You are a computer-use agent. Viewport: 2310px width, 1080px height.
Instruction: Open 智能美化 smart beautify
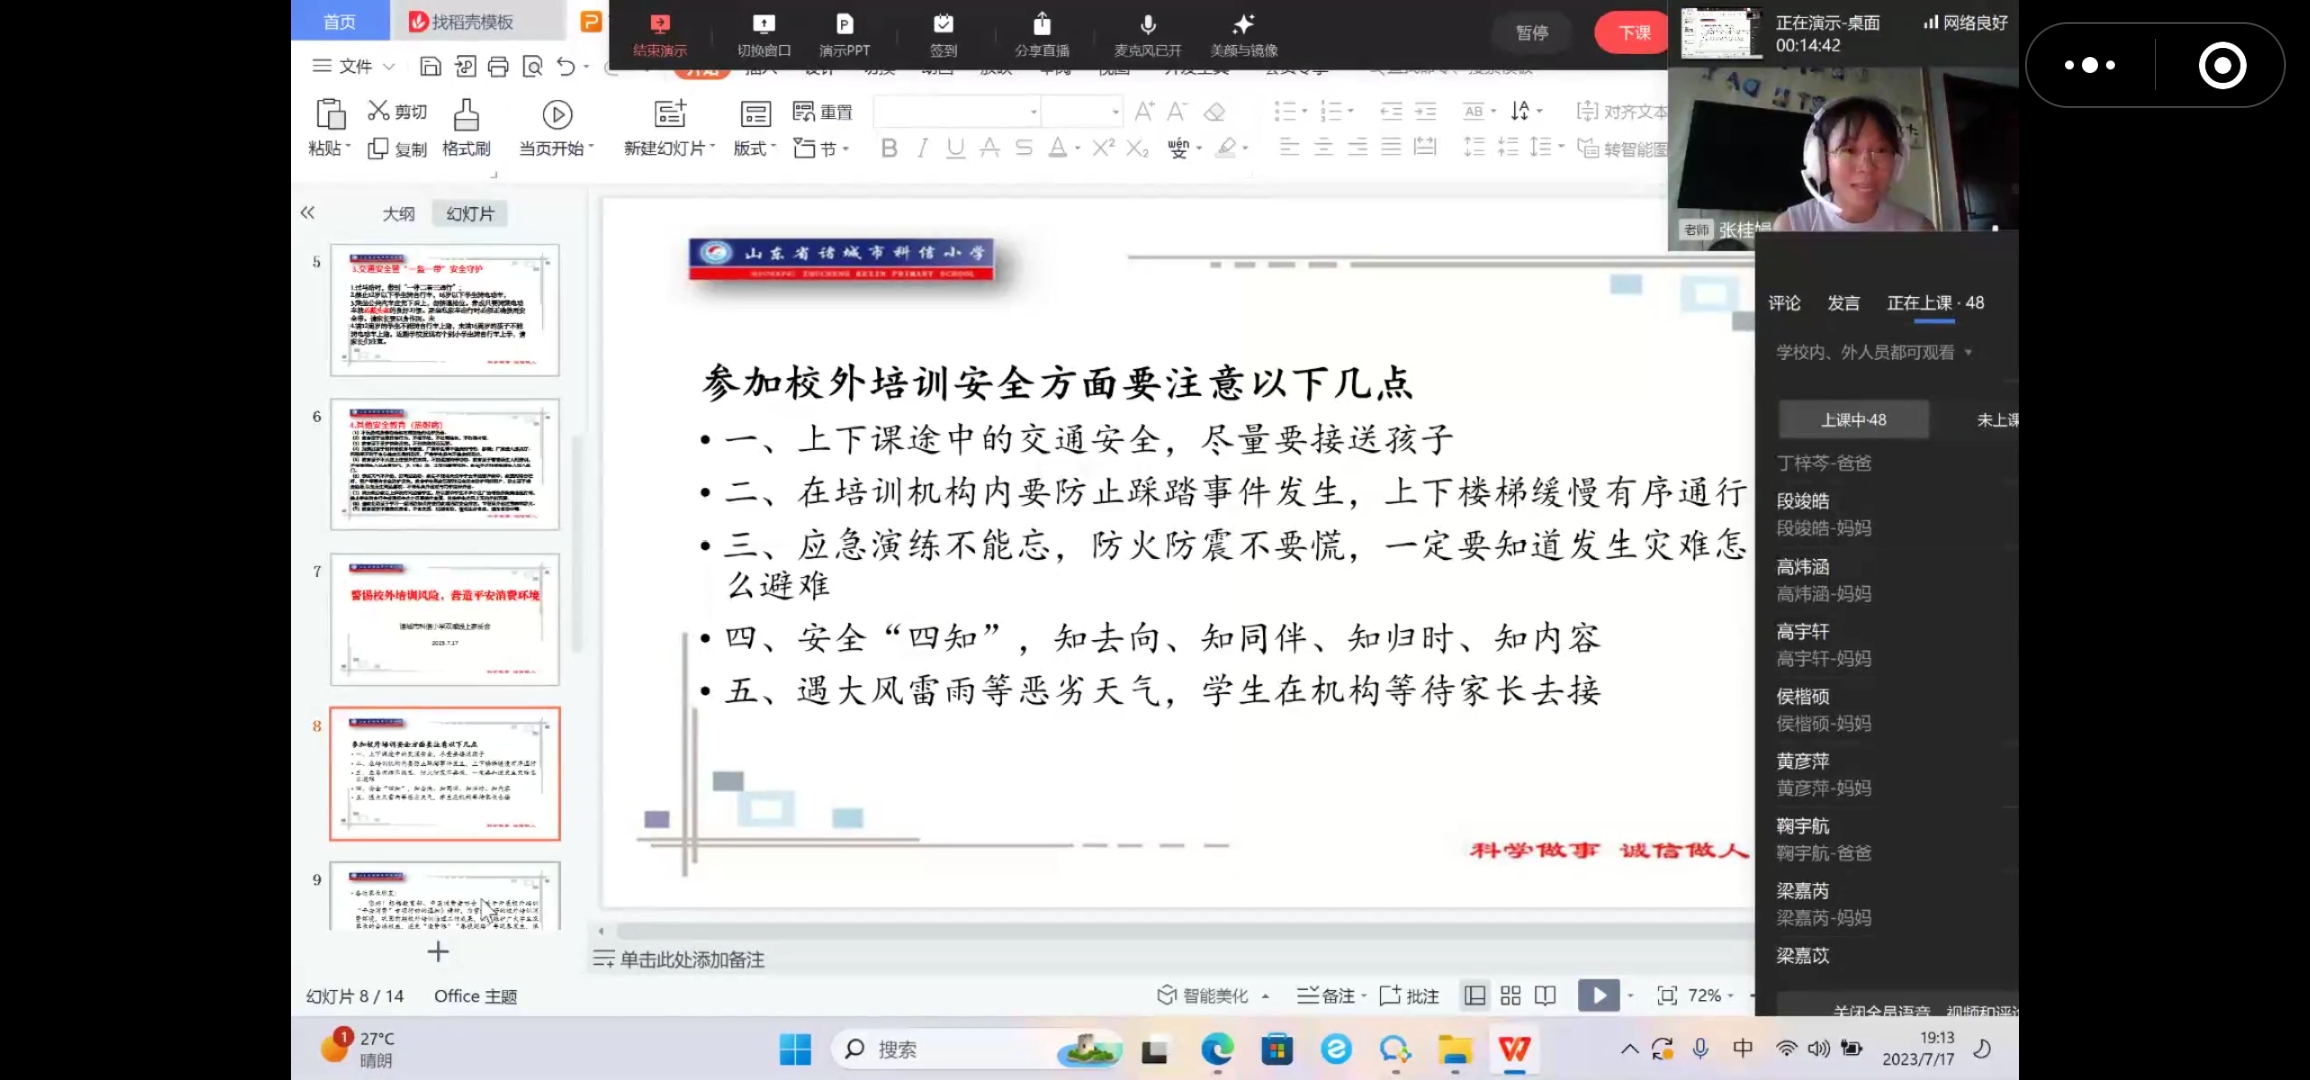tap(1213, 996)
